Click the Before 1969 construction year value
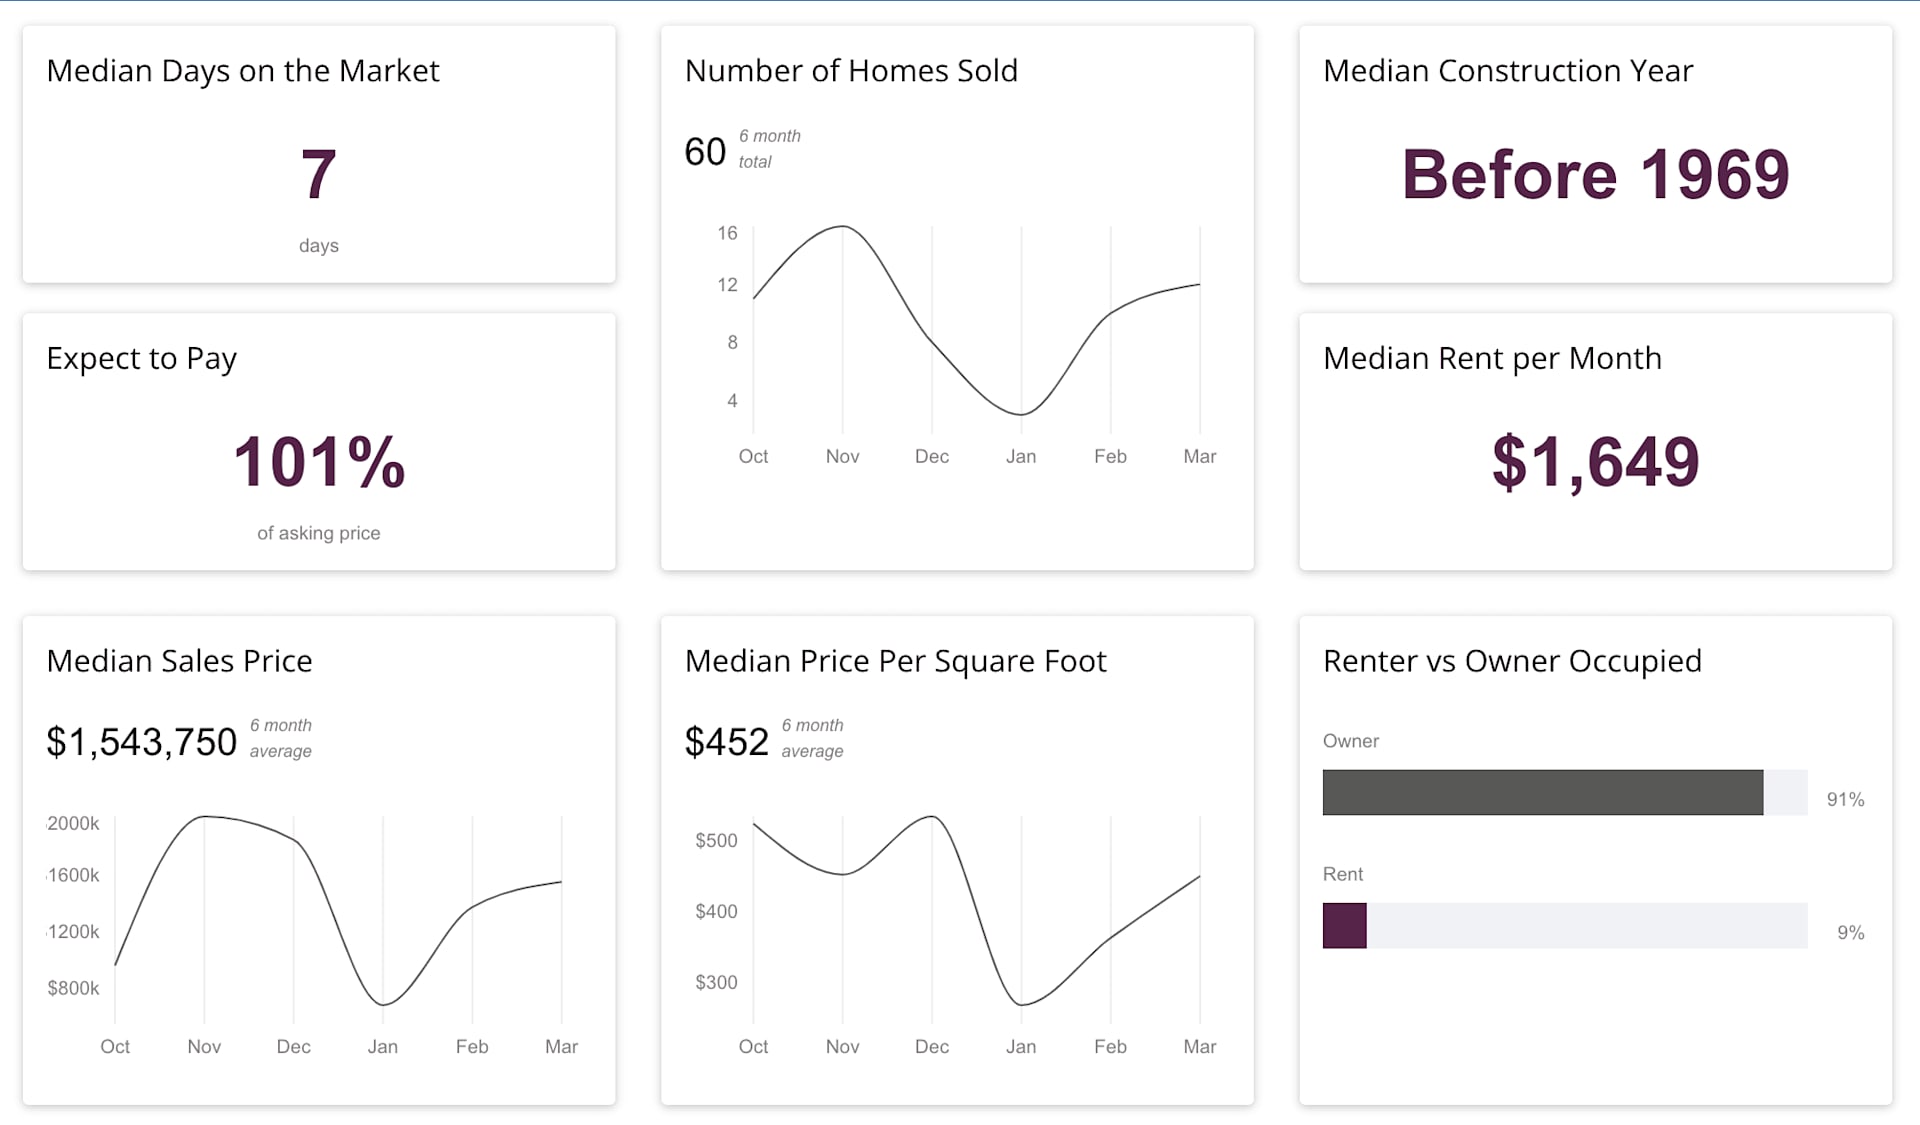Viewport: 1920px width, 1125px height. coord(1595,174)
